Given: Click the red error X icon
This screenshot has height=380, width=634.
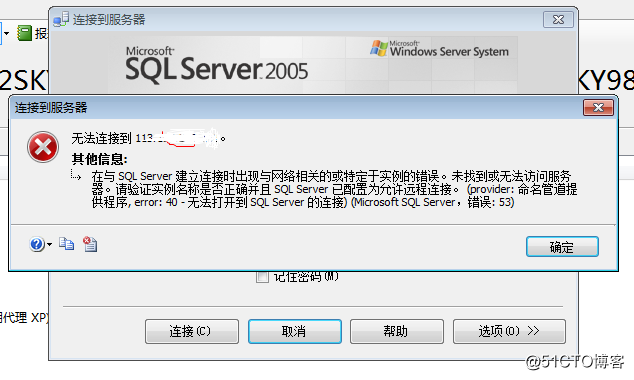Looking at the screenshot, I should (43, 147).
